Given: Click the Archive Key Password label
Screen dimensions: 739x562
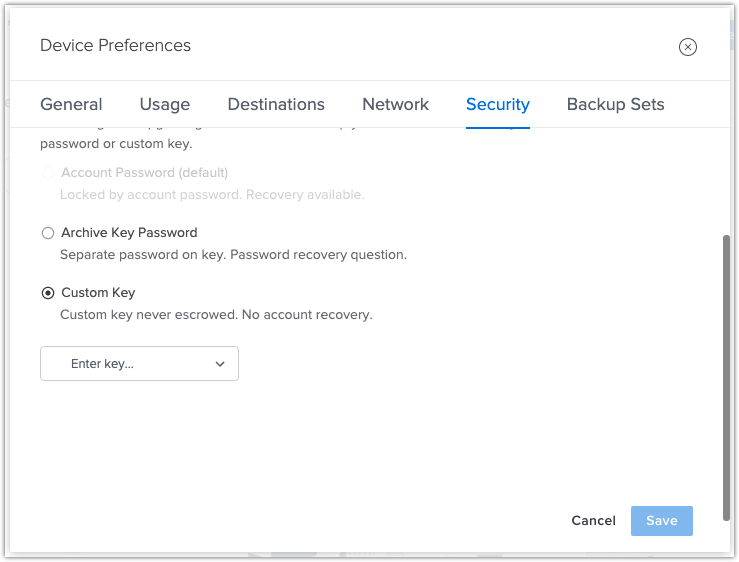Looking at the screenshot, I should pos(129,232).
